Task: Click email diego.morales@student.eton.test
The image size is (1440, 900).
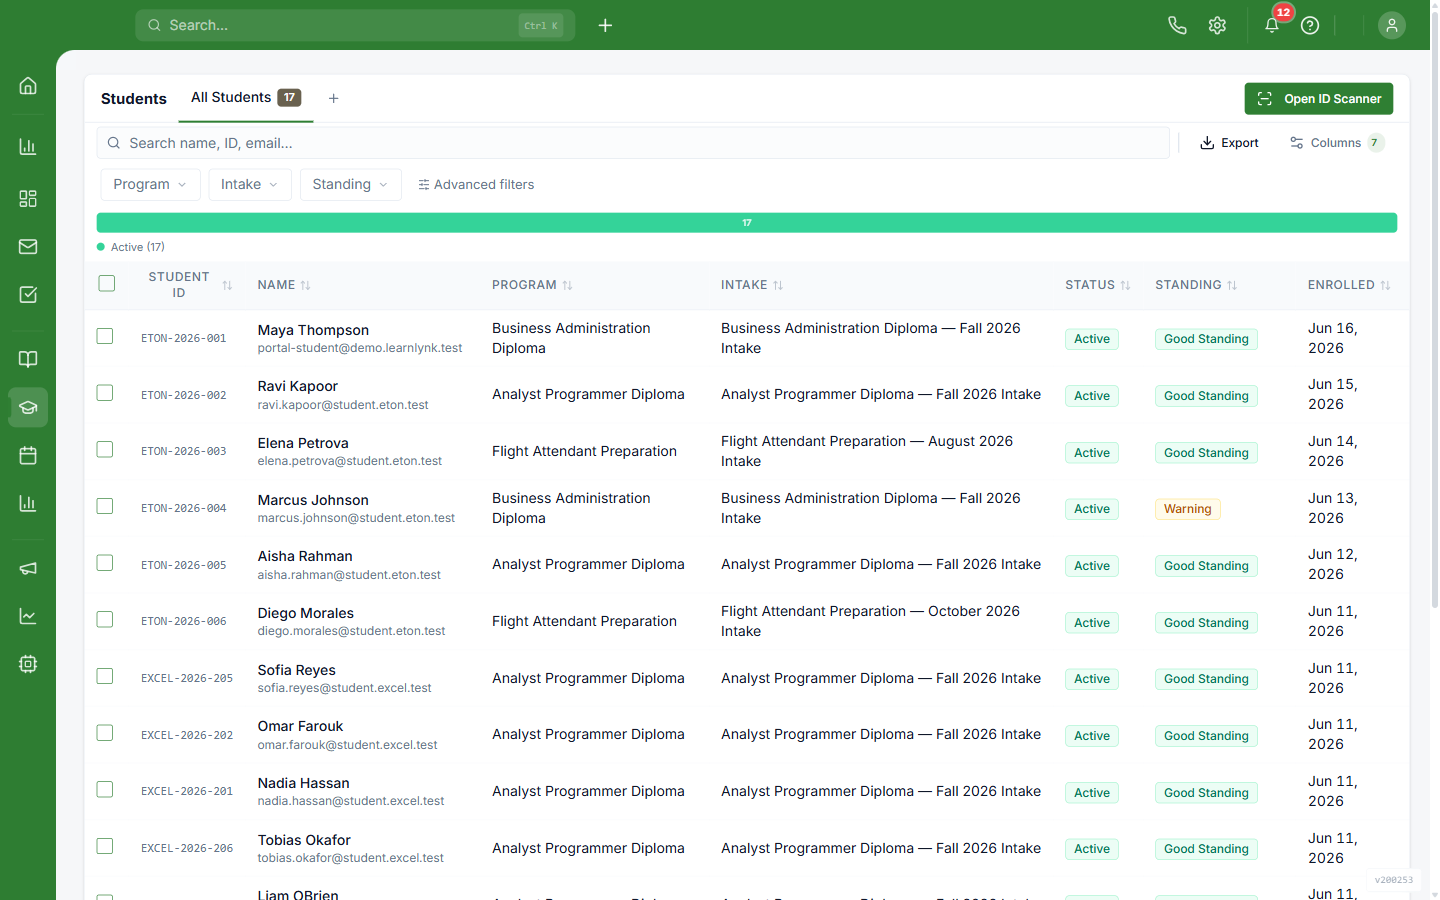Action: coord(351,631)
